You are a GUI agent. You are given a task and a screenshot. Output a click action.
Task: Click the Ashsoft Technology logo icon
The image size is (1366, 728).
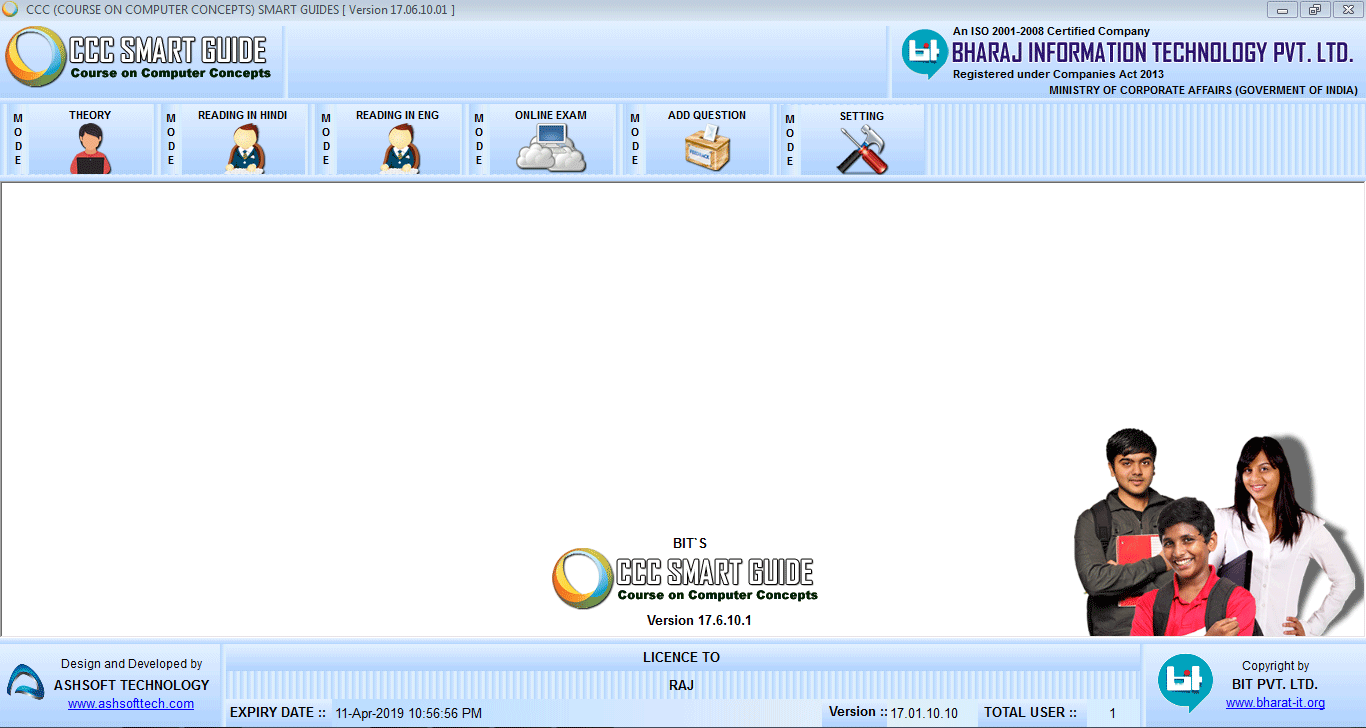25,682
